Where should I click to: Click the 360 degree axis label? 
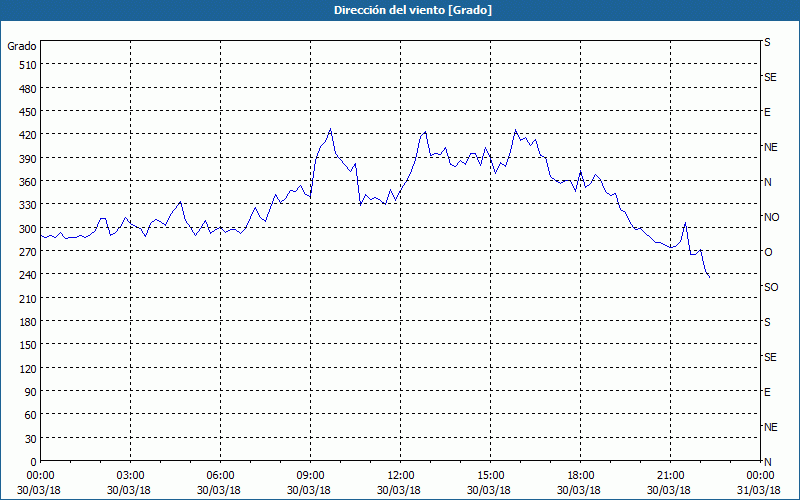pos(28,182)
